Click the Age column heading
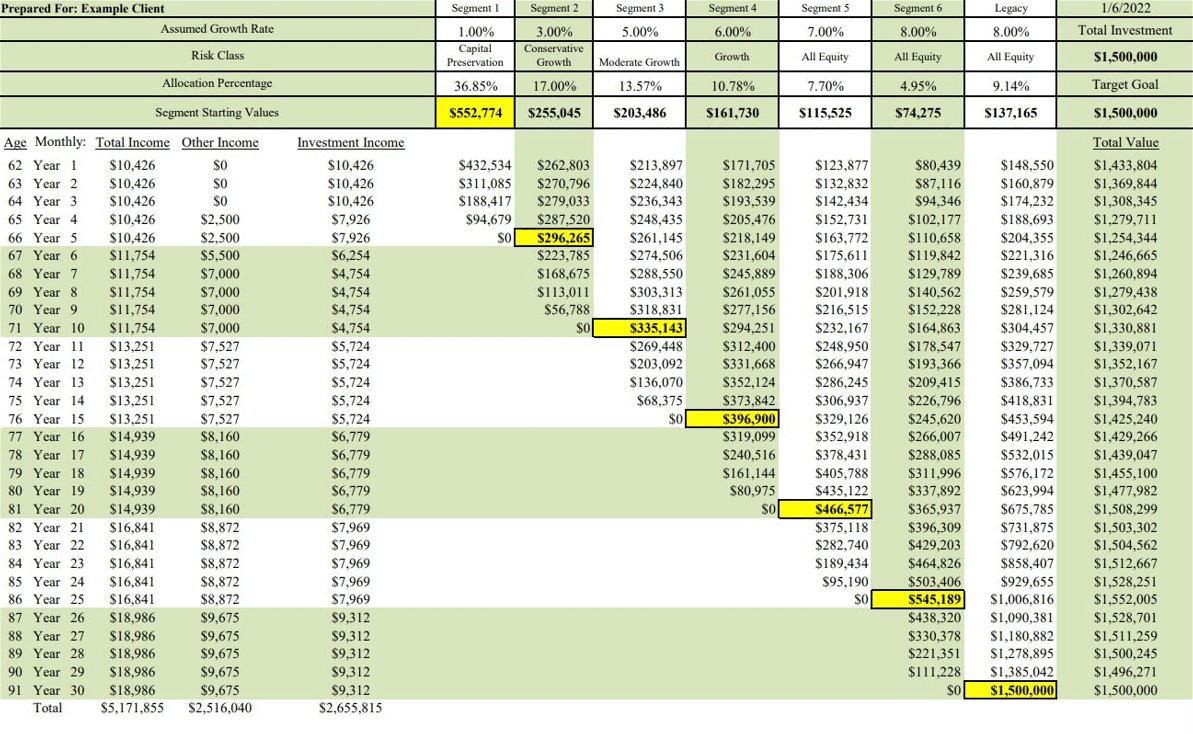Image resolution: width=1193 pixels, height=734 pixels. (x=15, y=142)
